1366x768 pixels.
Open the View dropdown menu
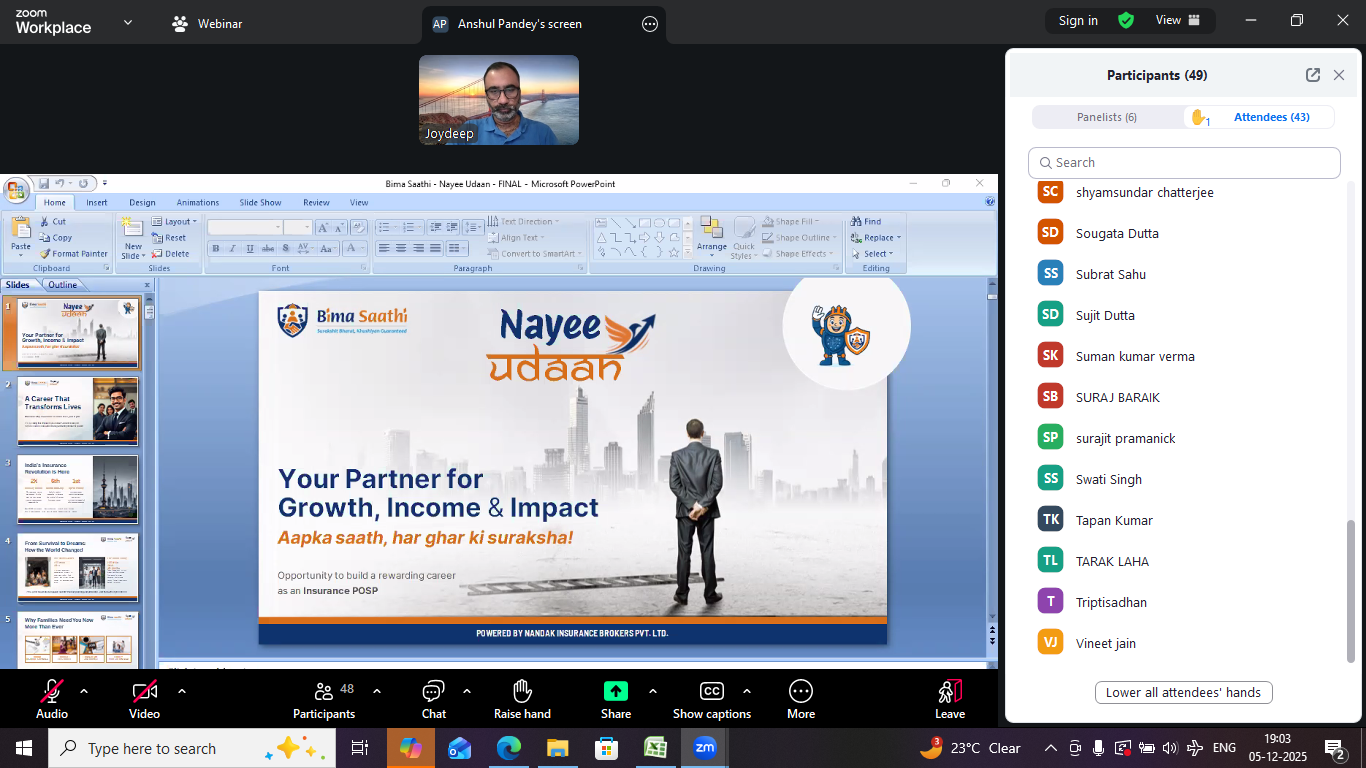pyautogui.click(x=1175, y=21)
